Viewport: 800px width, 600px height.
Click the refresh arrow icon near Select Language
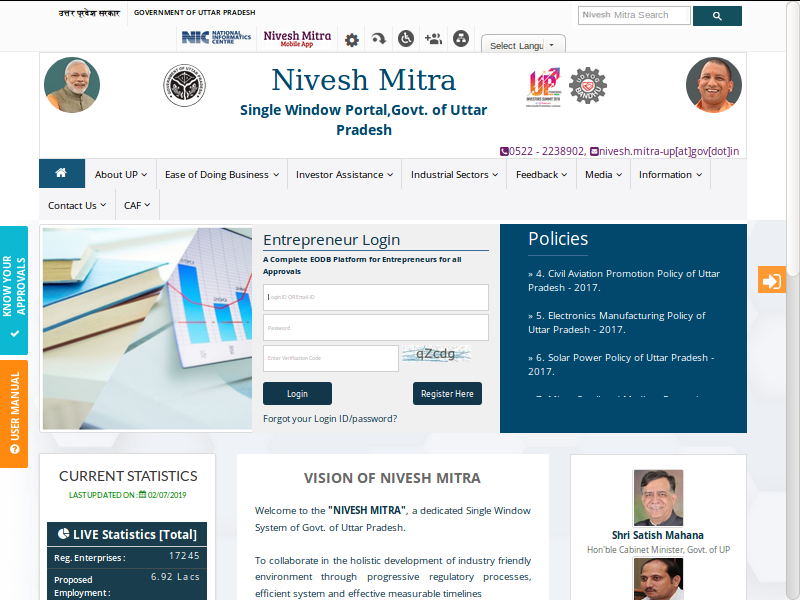tap(378, 40)
